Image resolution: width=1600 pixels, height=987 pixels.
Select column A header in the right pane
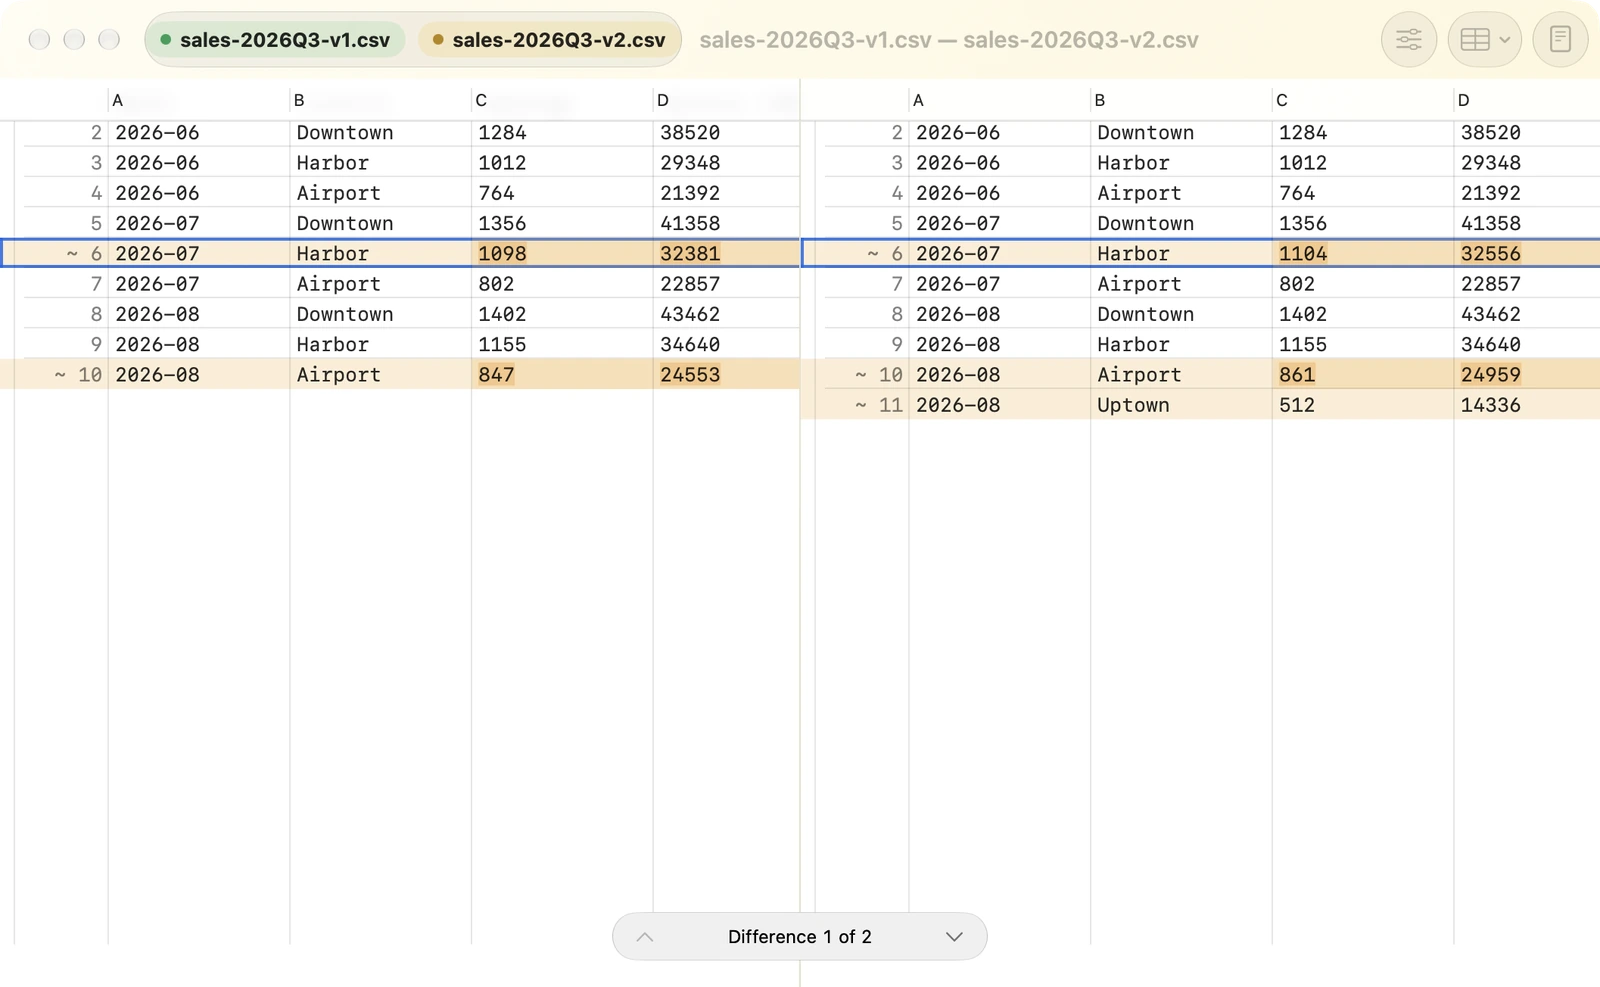click(x=918, y=100)
